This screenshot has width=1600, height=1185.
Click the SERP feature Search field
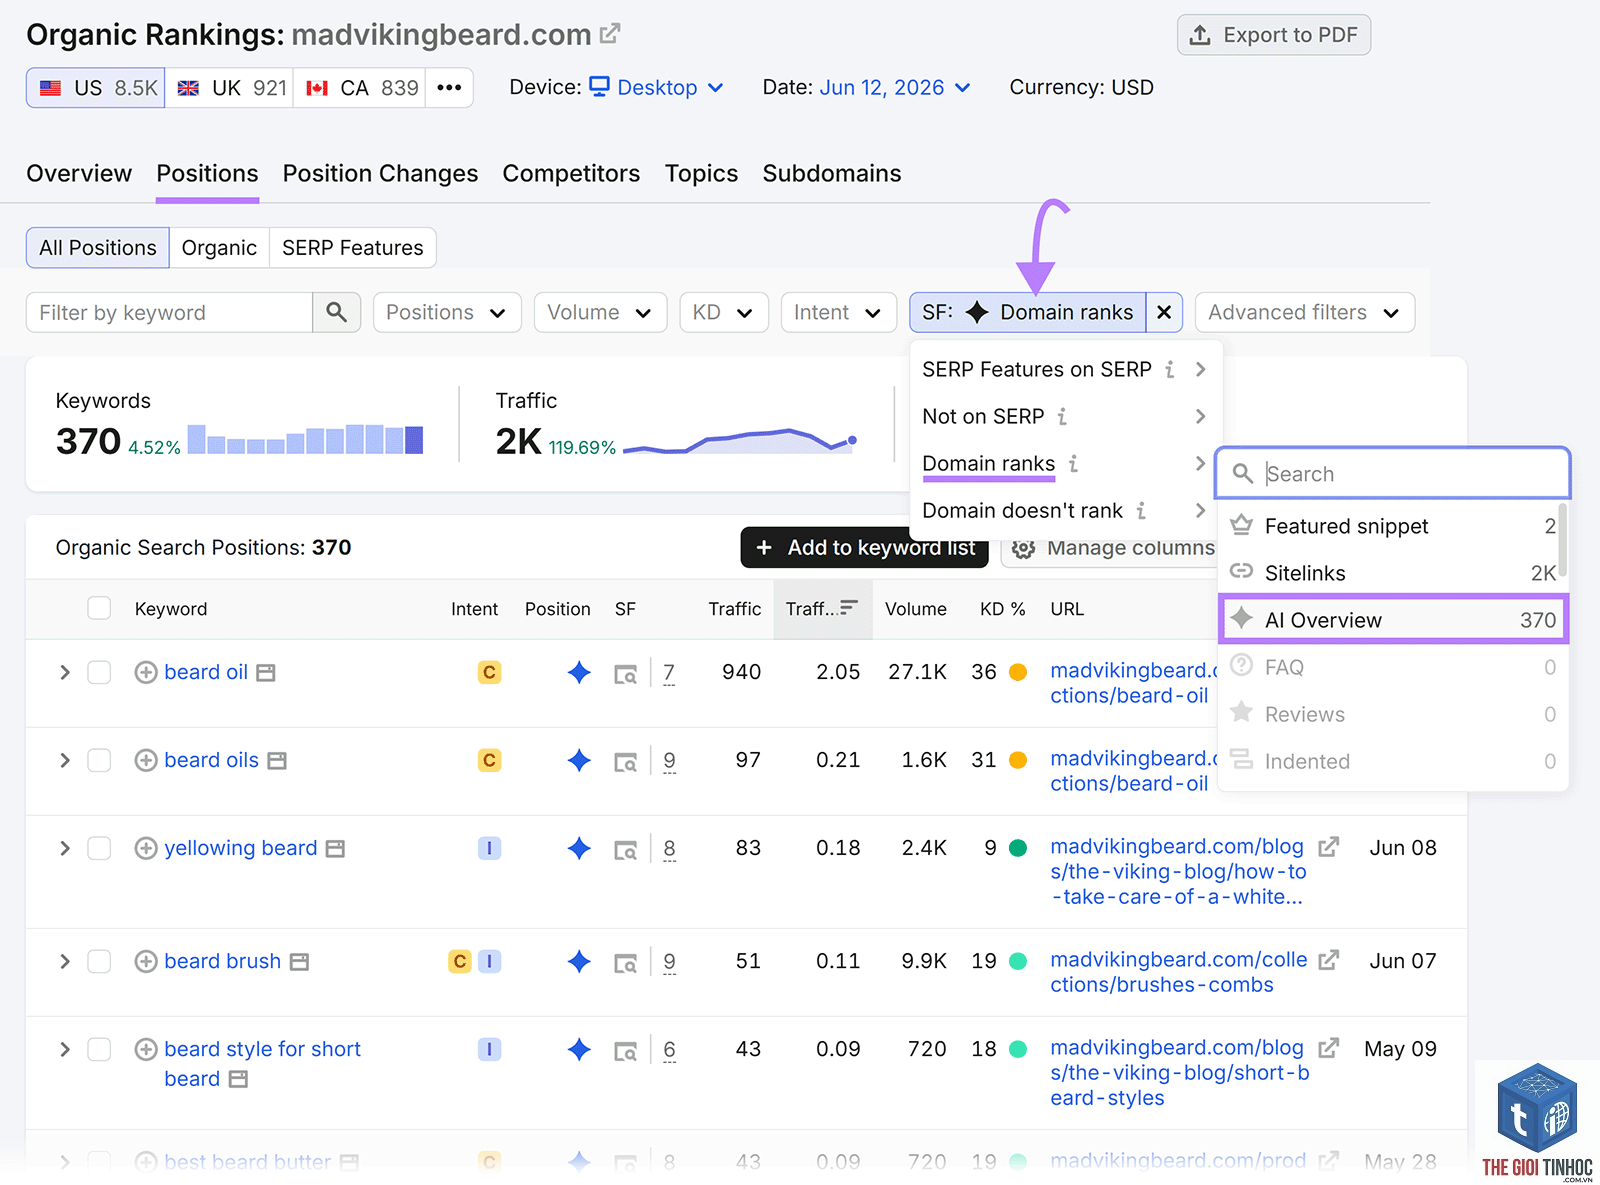[1393, 474]
